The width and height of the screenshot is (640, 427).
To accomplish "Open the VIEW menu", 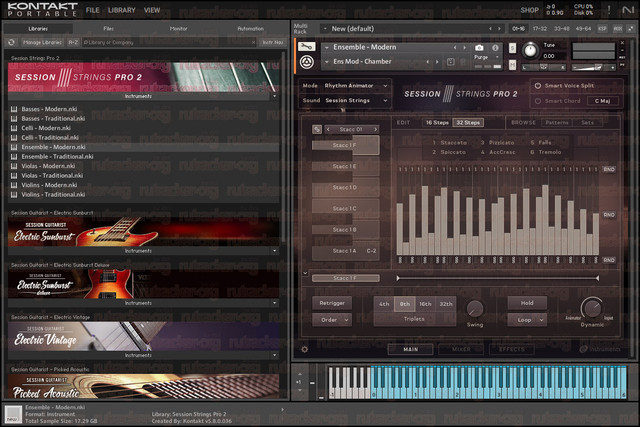I will tap(152, 10).
